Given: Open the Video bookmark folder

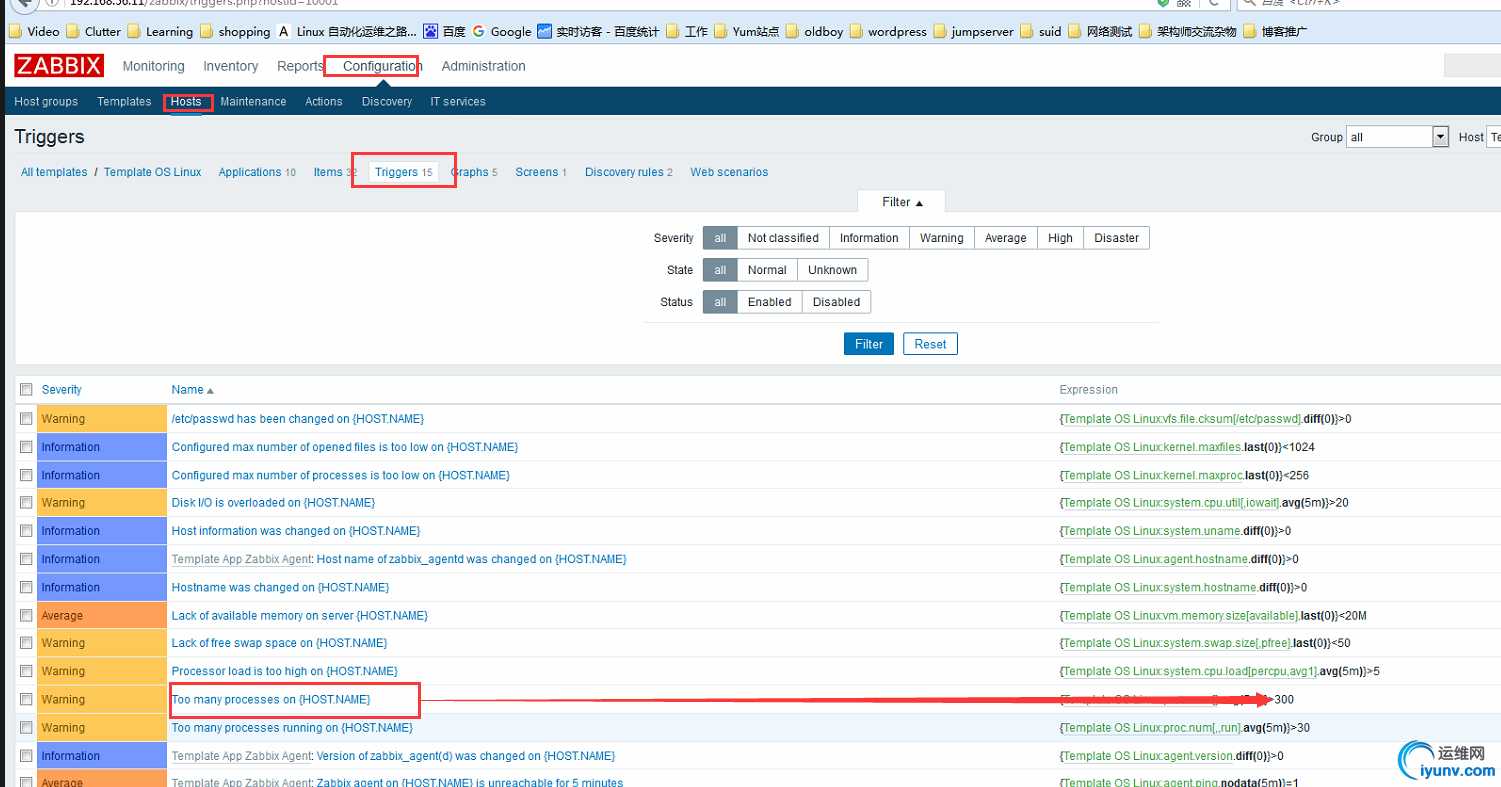Looking at the screenshot, I should 35,31.
